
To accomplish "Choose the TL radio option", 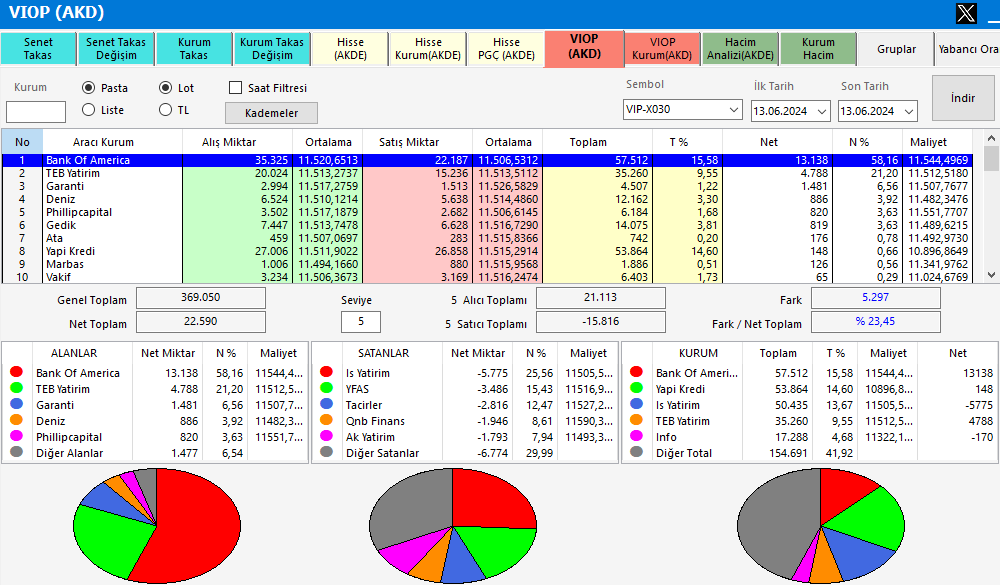I will [165, 110].
